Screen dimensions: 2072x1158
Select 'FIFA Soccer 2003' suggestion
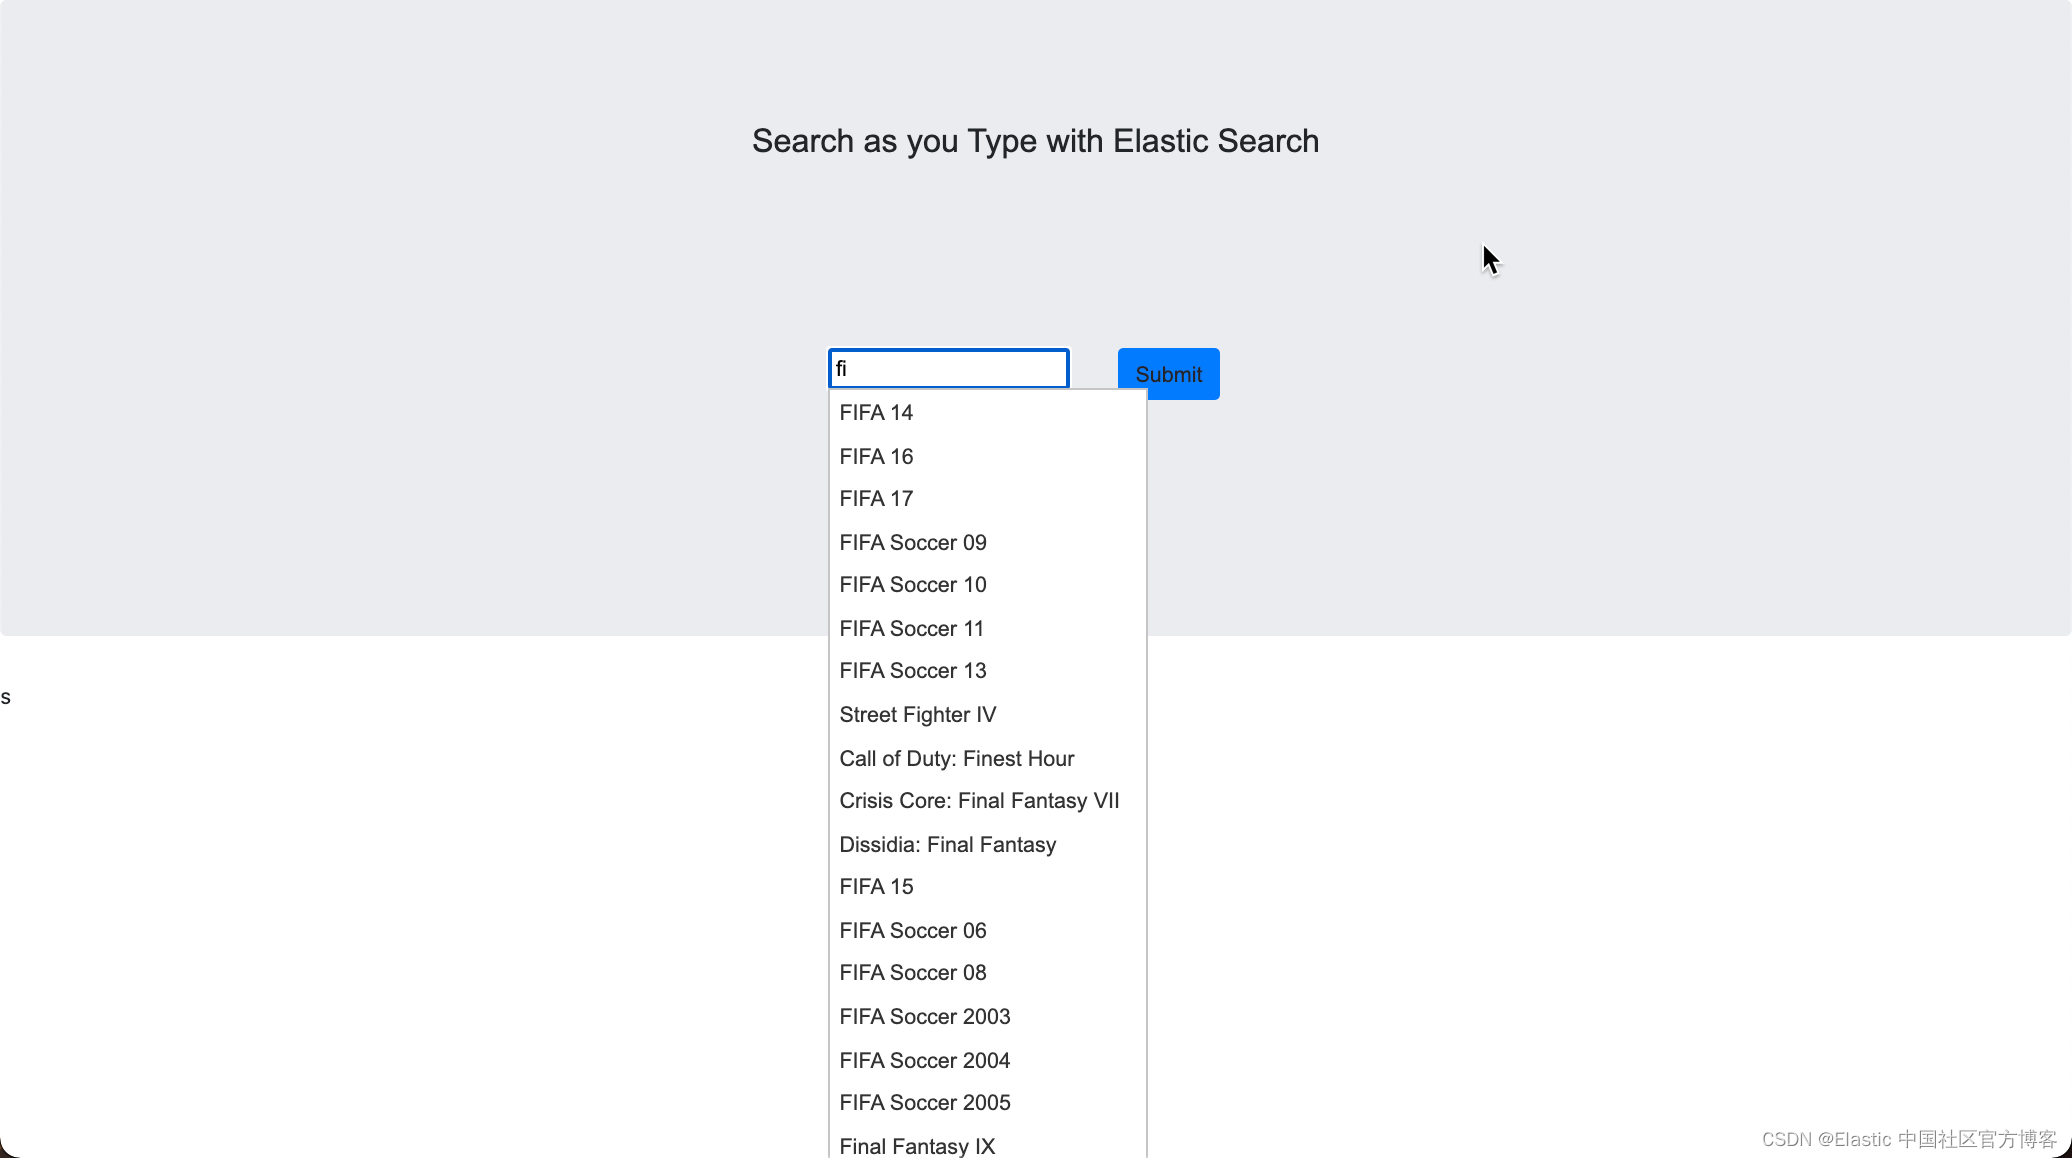click(924, 1017)
